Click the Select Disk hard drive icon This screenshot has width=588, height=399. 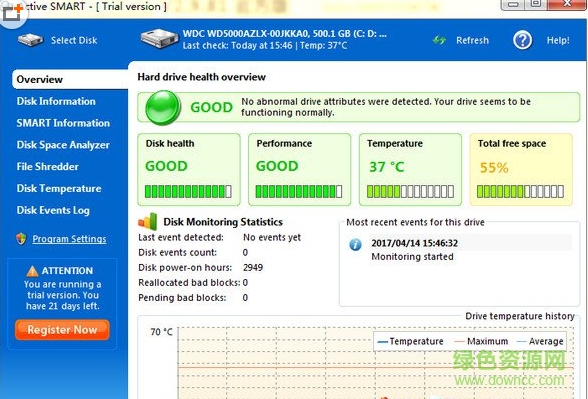click(x=30, y=40)
